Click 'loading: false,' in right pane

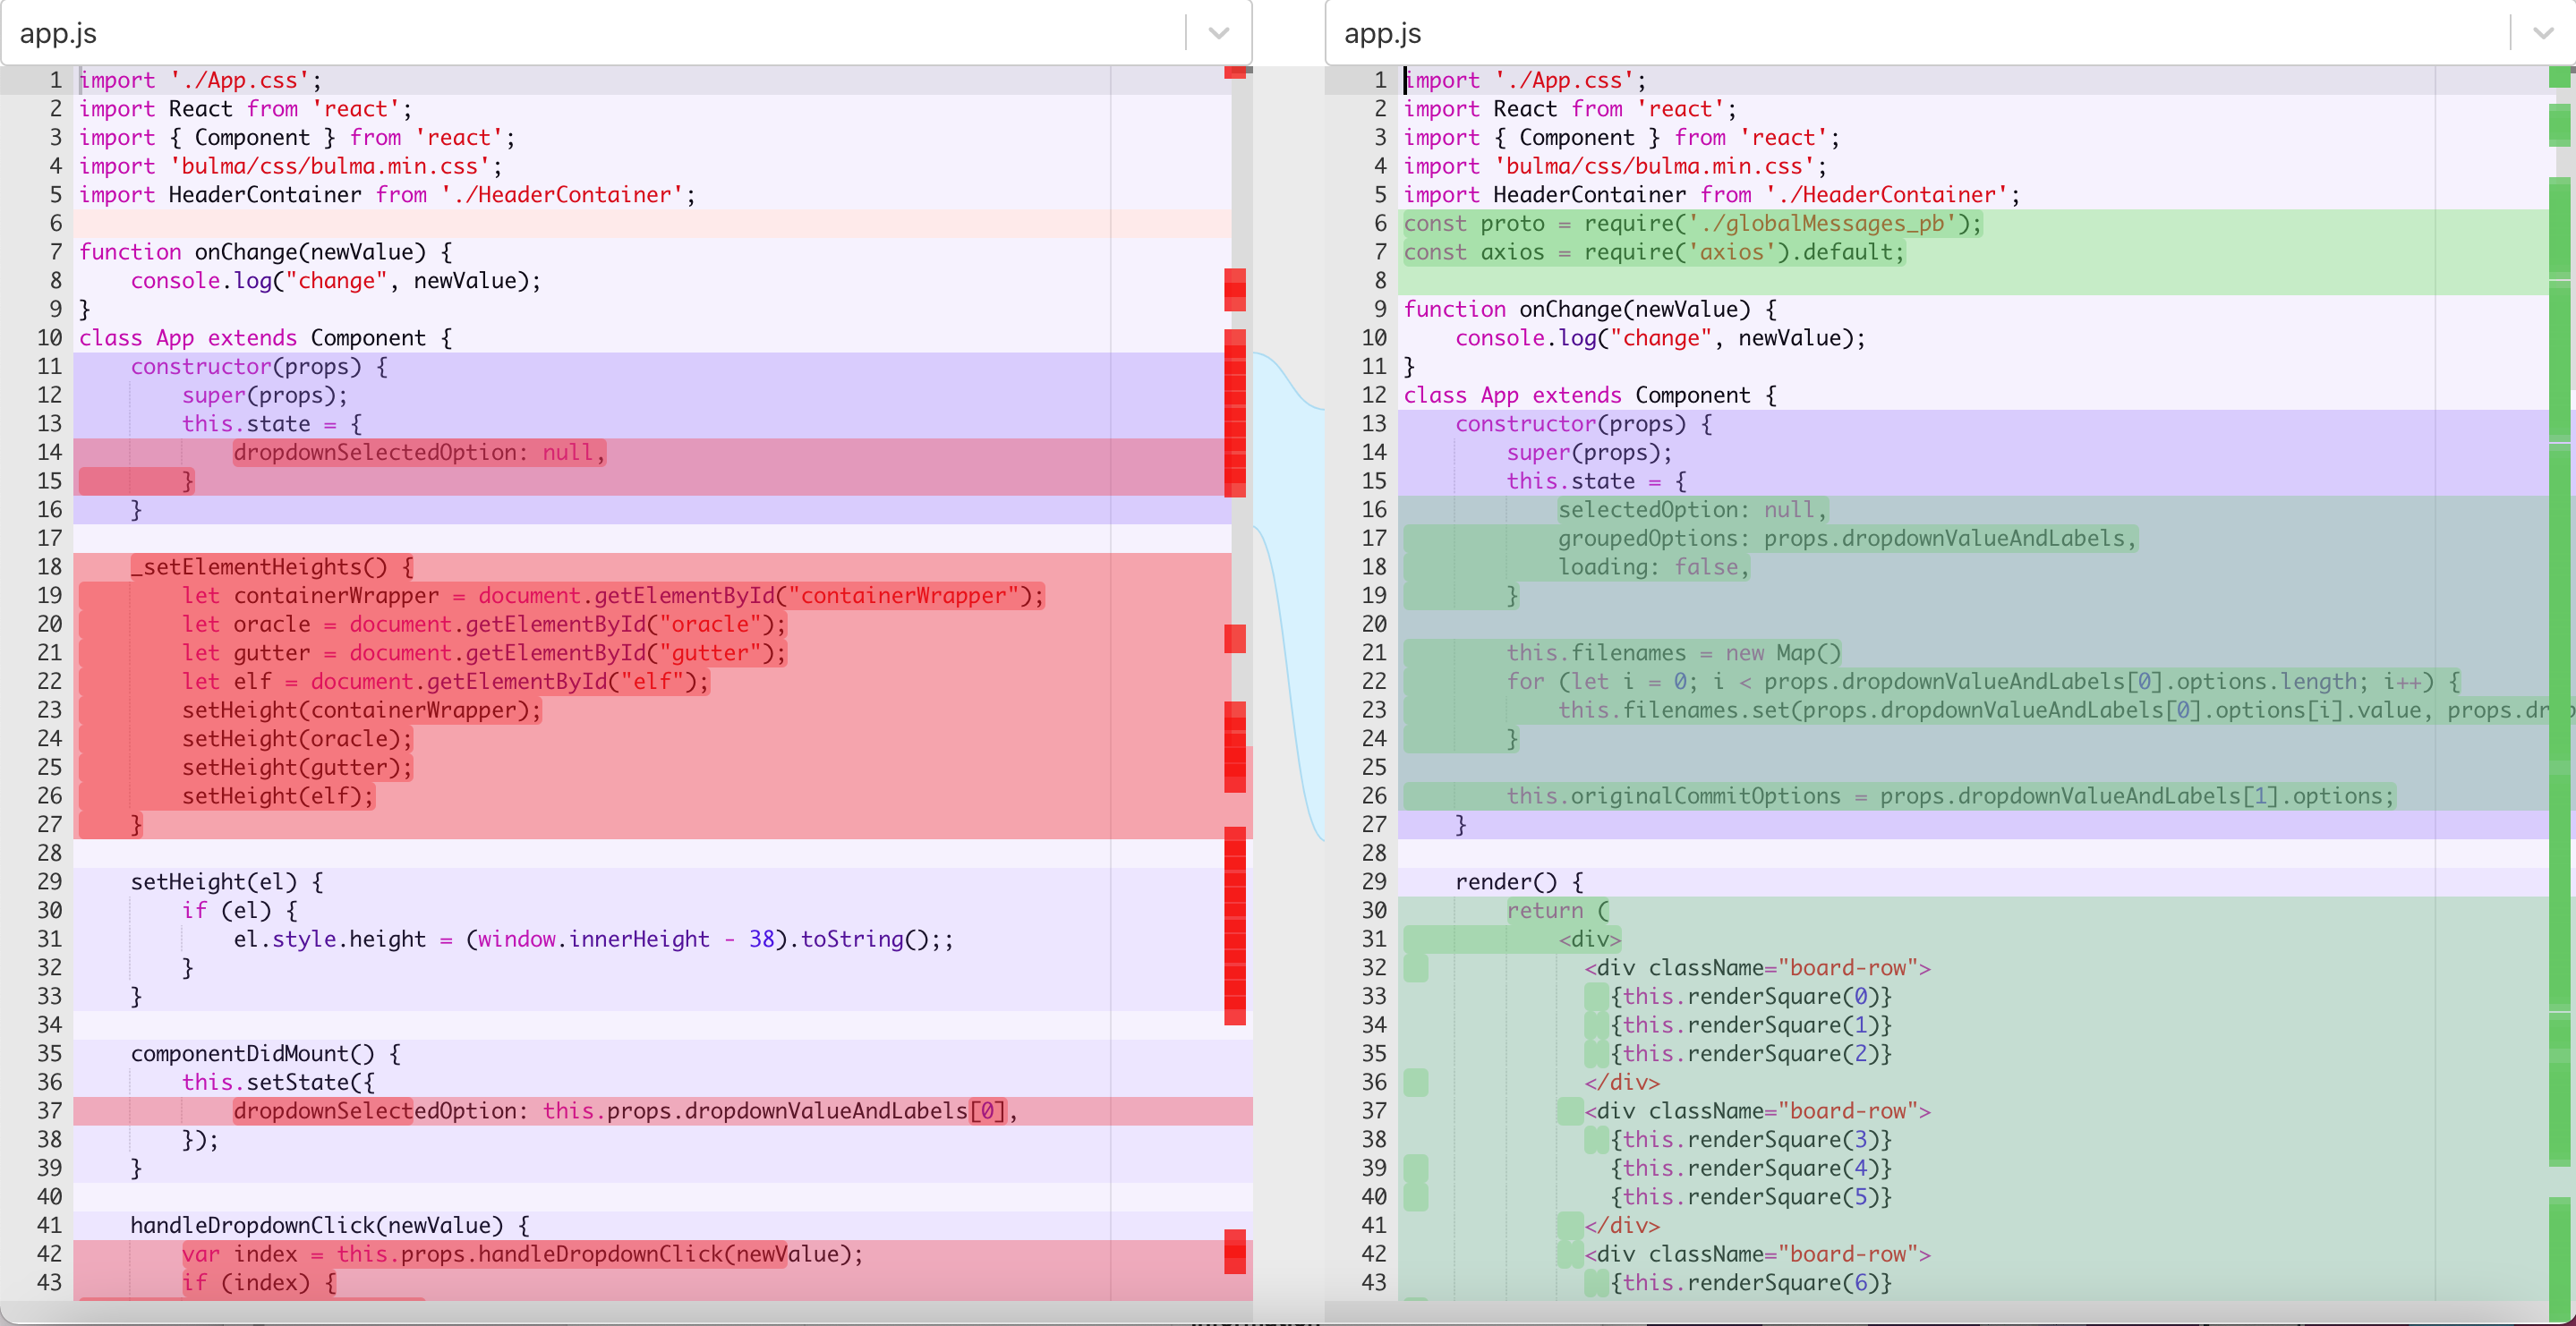pyautogui.click(x=1654, y=567)
